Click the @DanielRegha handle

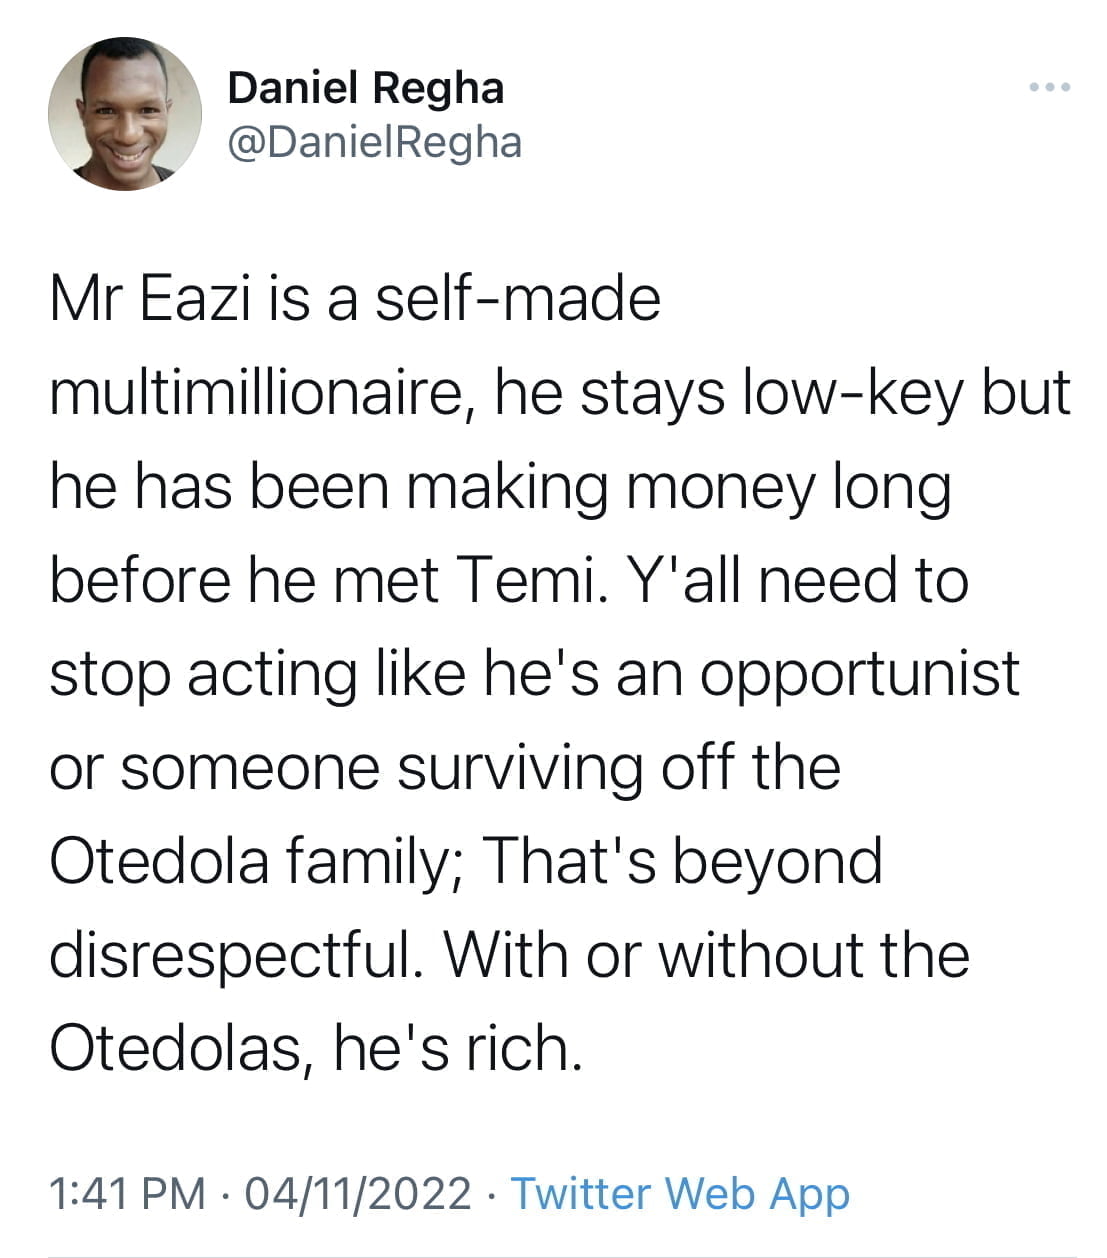click(375, 143)
